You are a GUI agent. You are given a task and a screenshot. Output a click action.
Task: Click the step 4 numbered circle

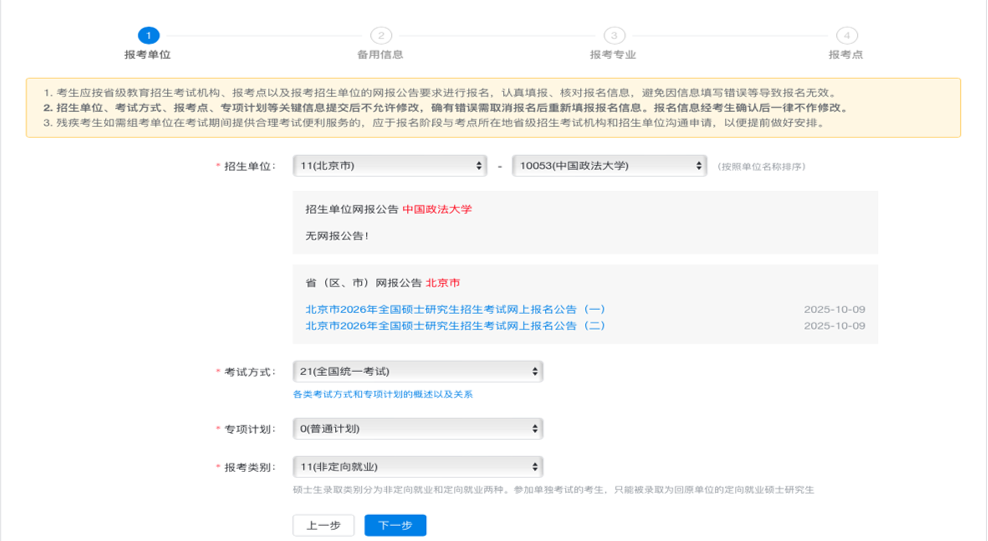pyautogui.click(x=846, y=36)
